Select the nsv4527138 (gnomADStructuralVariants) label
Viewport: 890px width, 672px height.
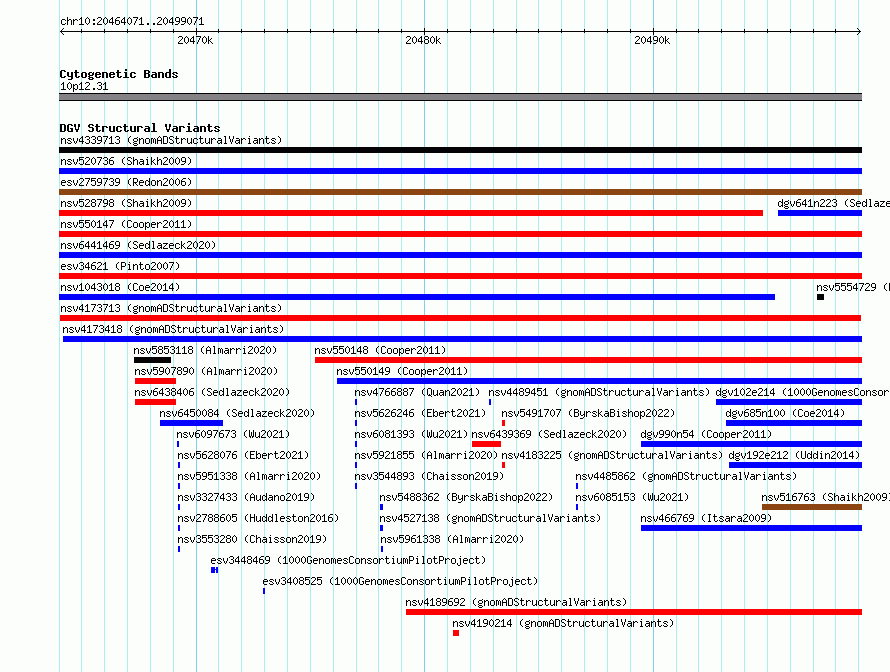click(x=490, y=518)
